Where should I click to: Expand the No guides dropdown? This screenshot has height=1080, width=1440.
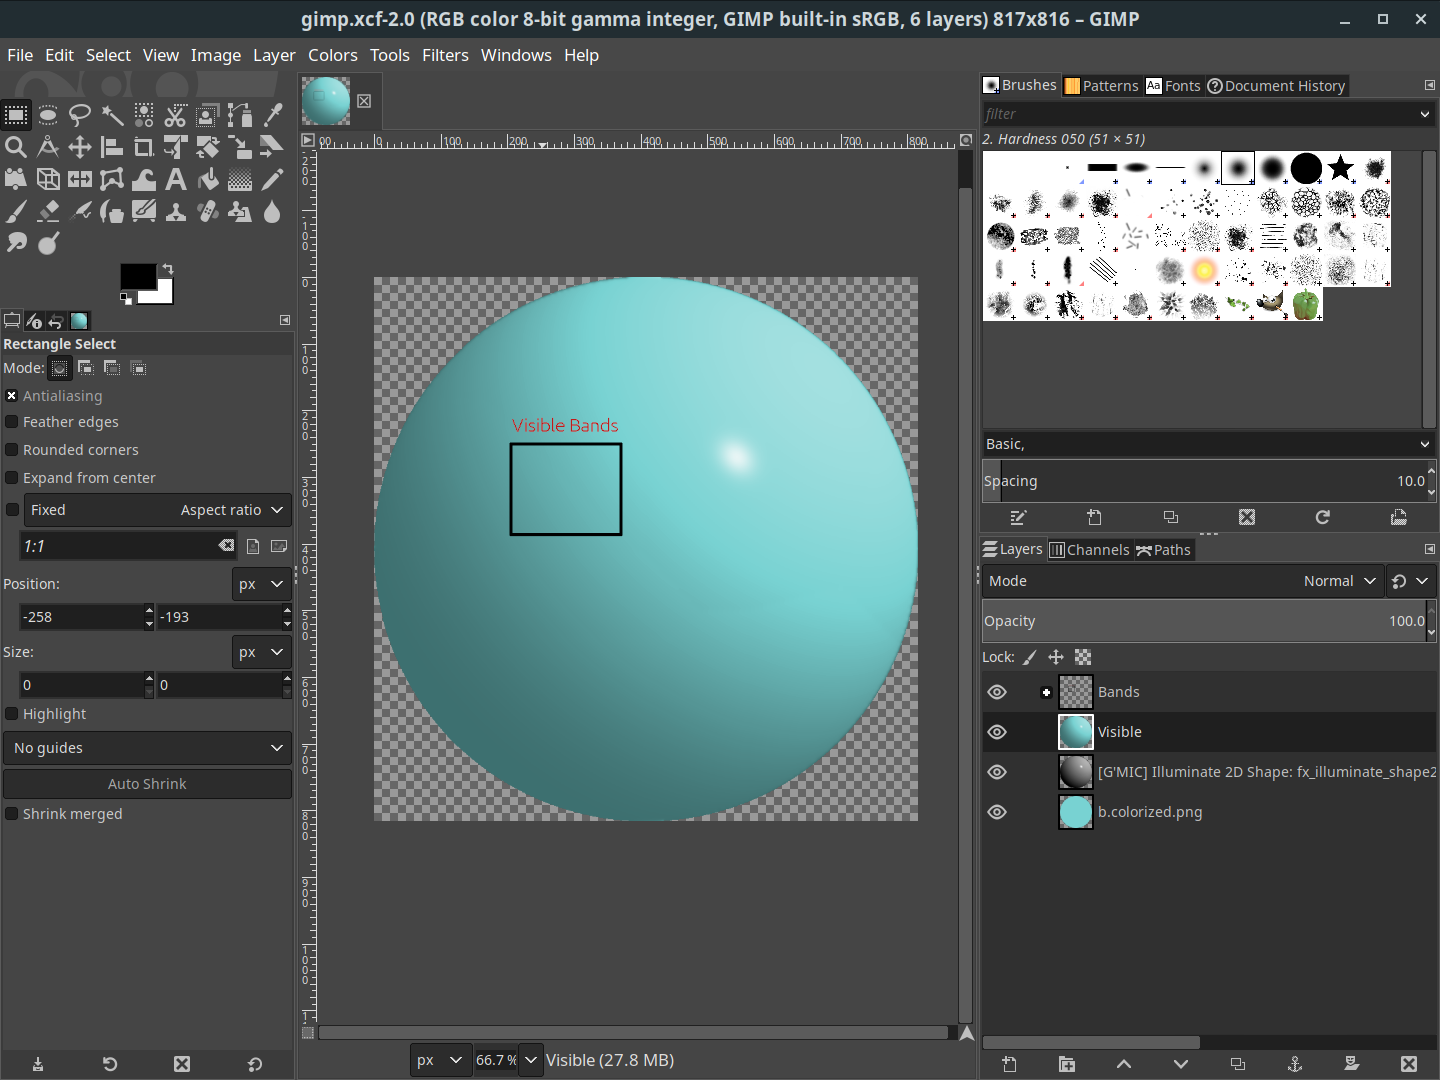tap(148, 748)
